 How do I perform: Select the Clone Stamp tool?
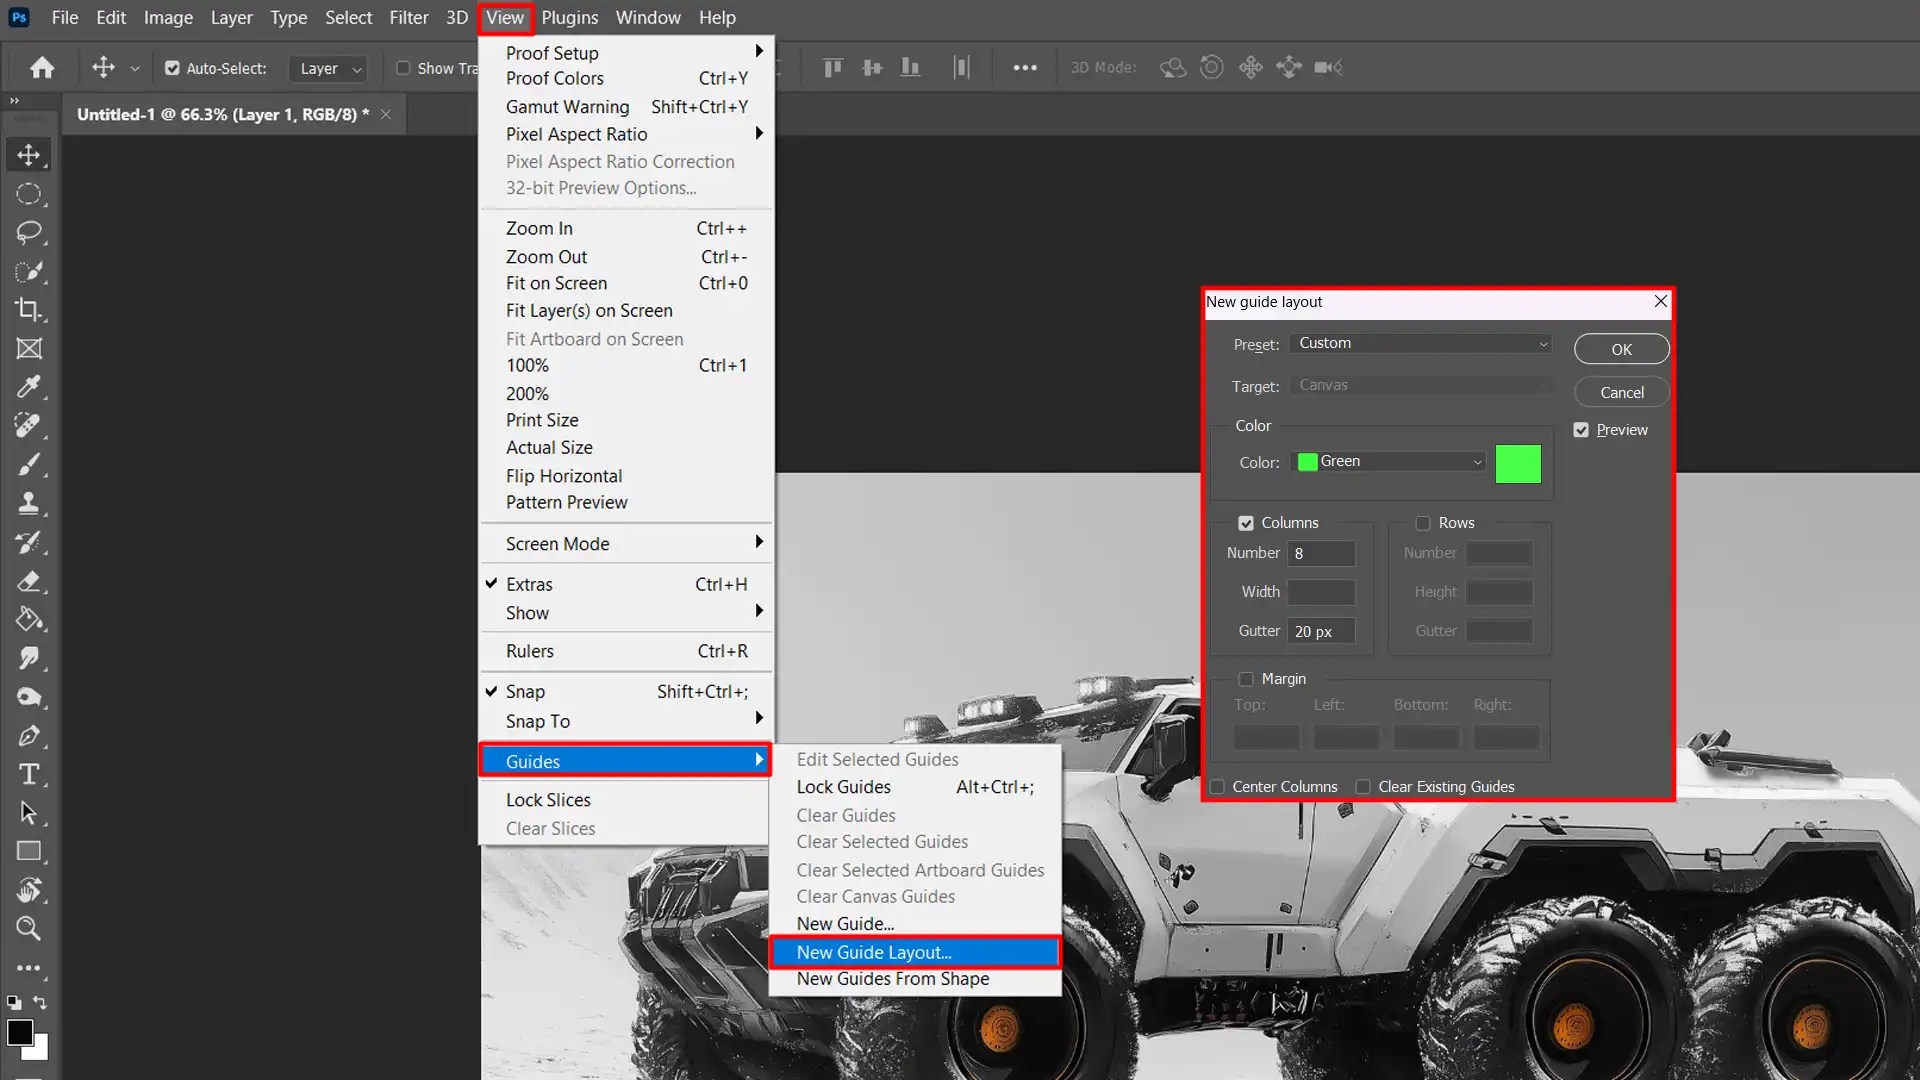(x=28, y=503)
